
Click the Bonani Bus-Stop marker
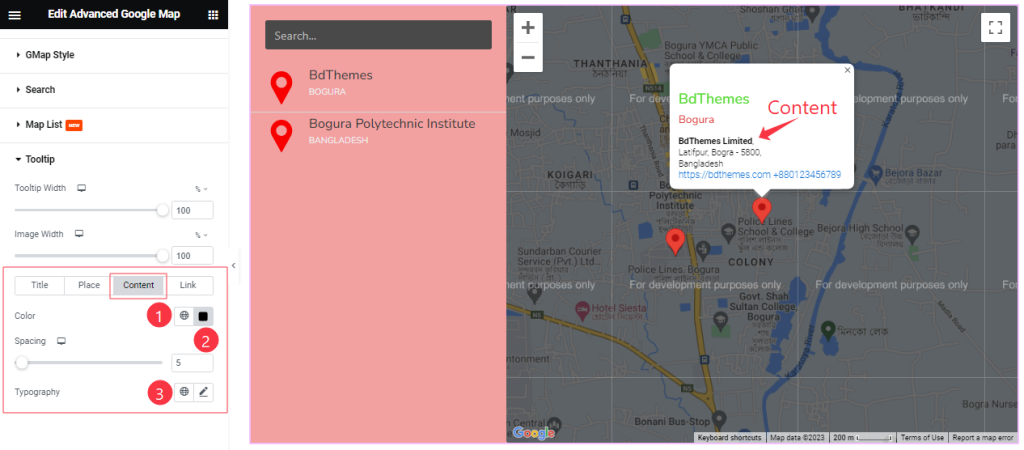point(719,418)
